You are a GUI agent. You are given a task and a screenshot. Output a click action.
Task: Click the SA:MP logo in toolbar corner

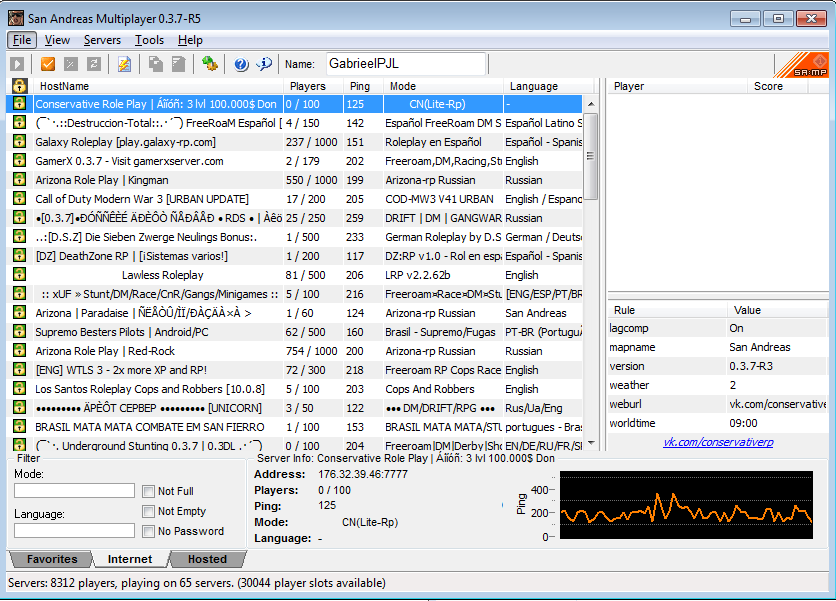pos(801,65)
